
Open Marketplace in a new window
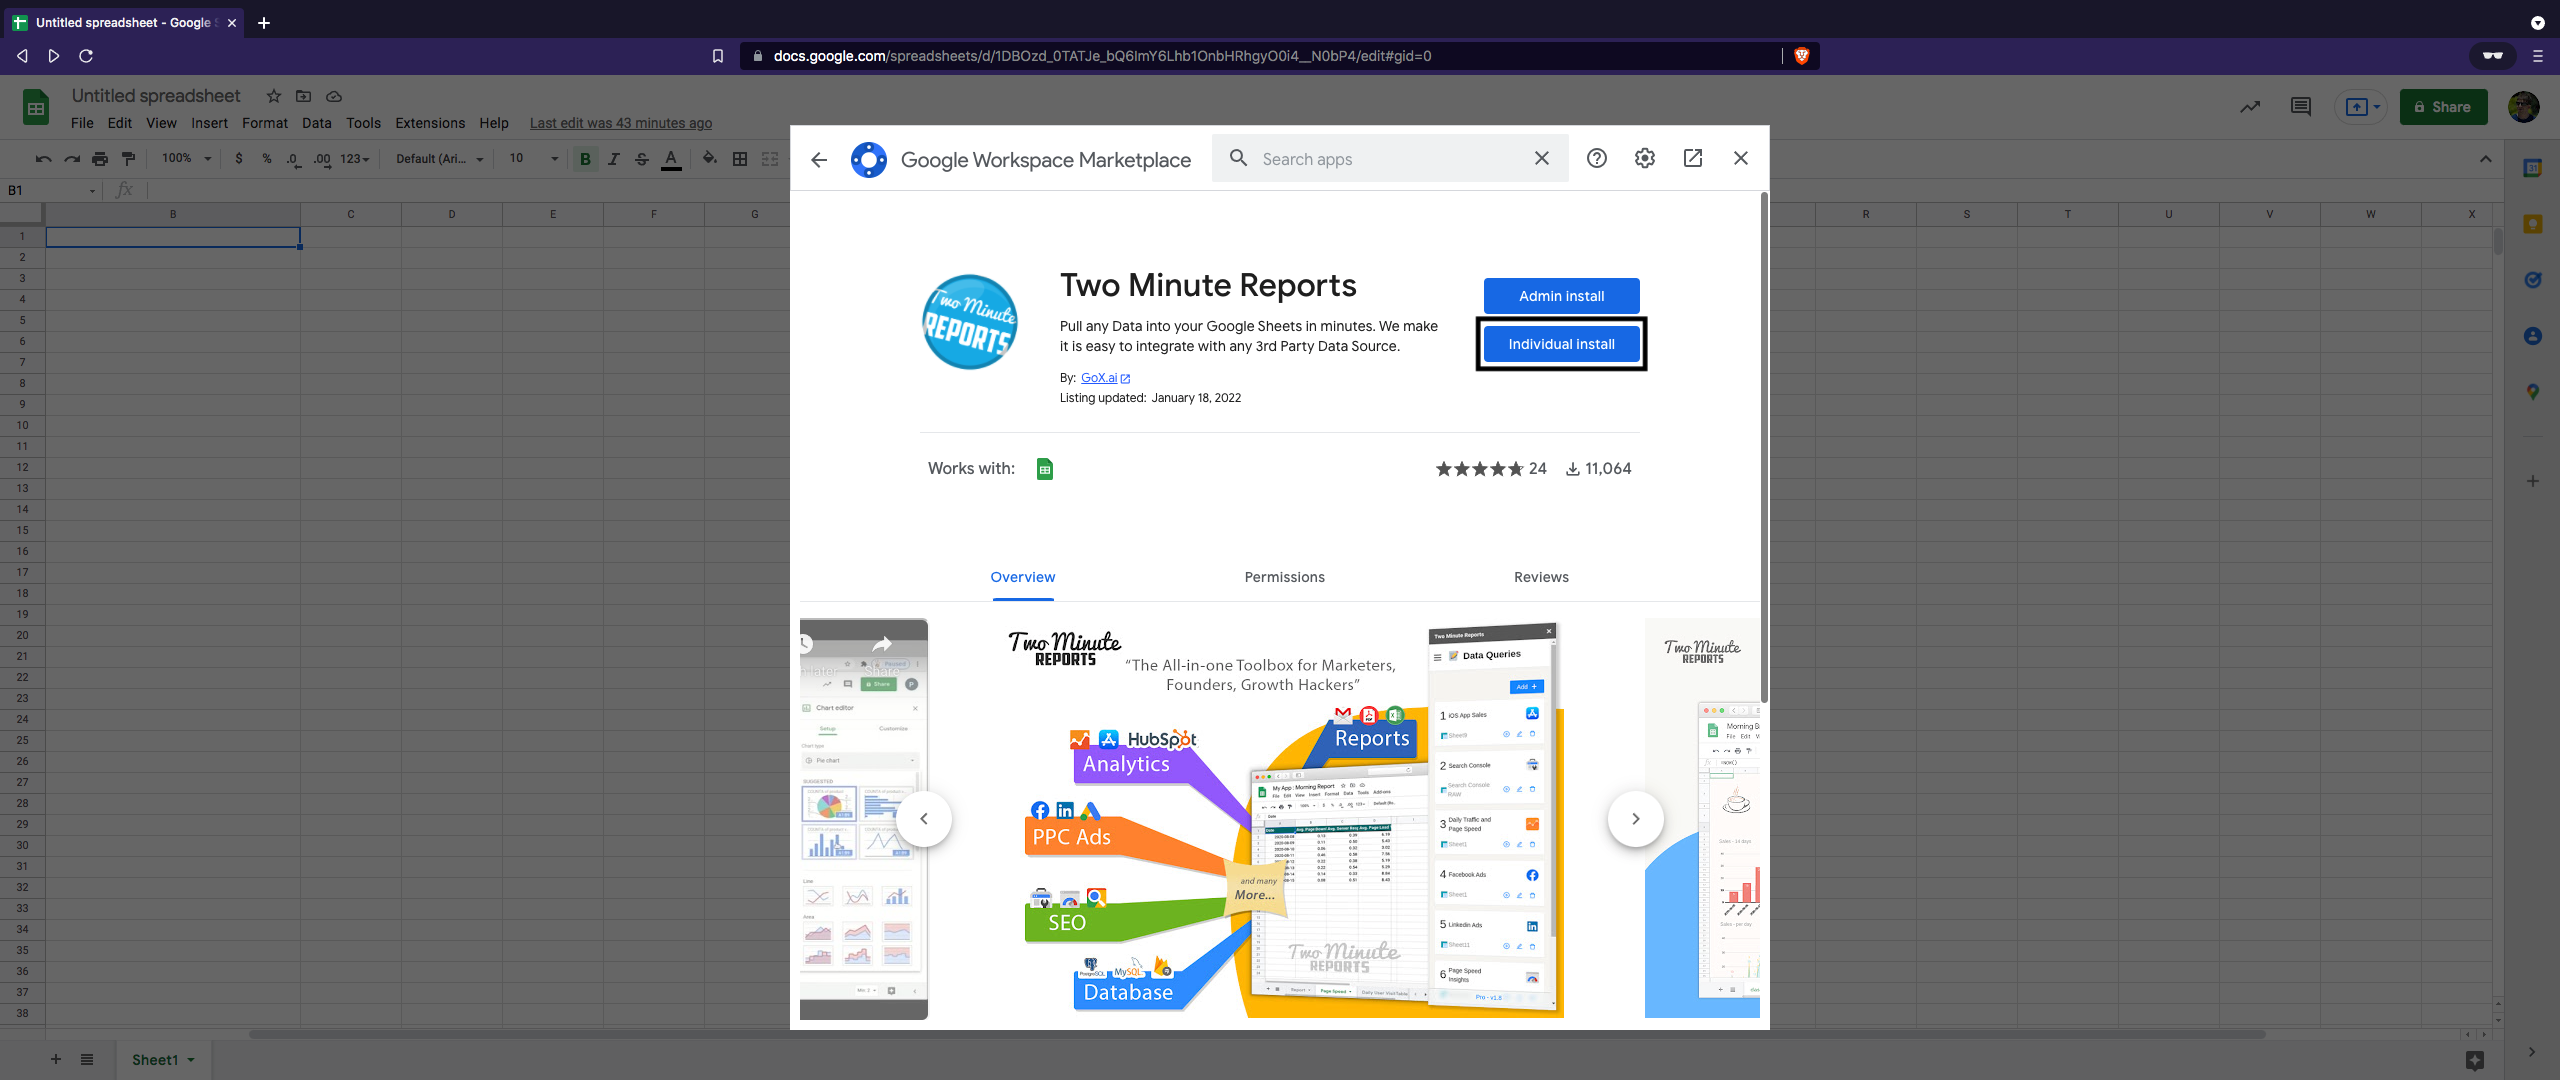coord(1693,158)
